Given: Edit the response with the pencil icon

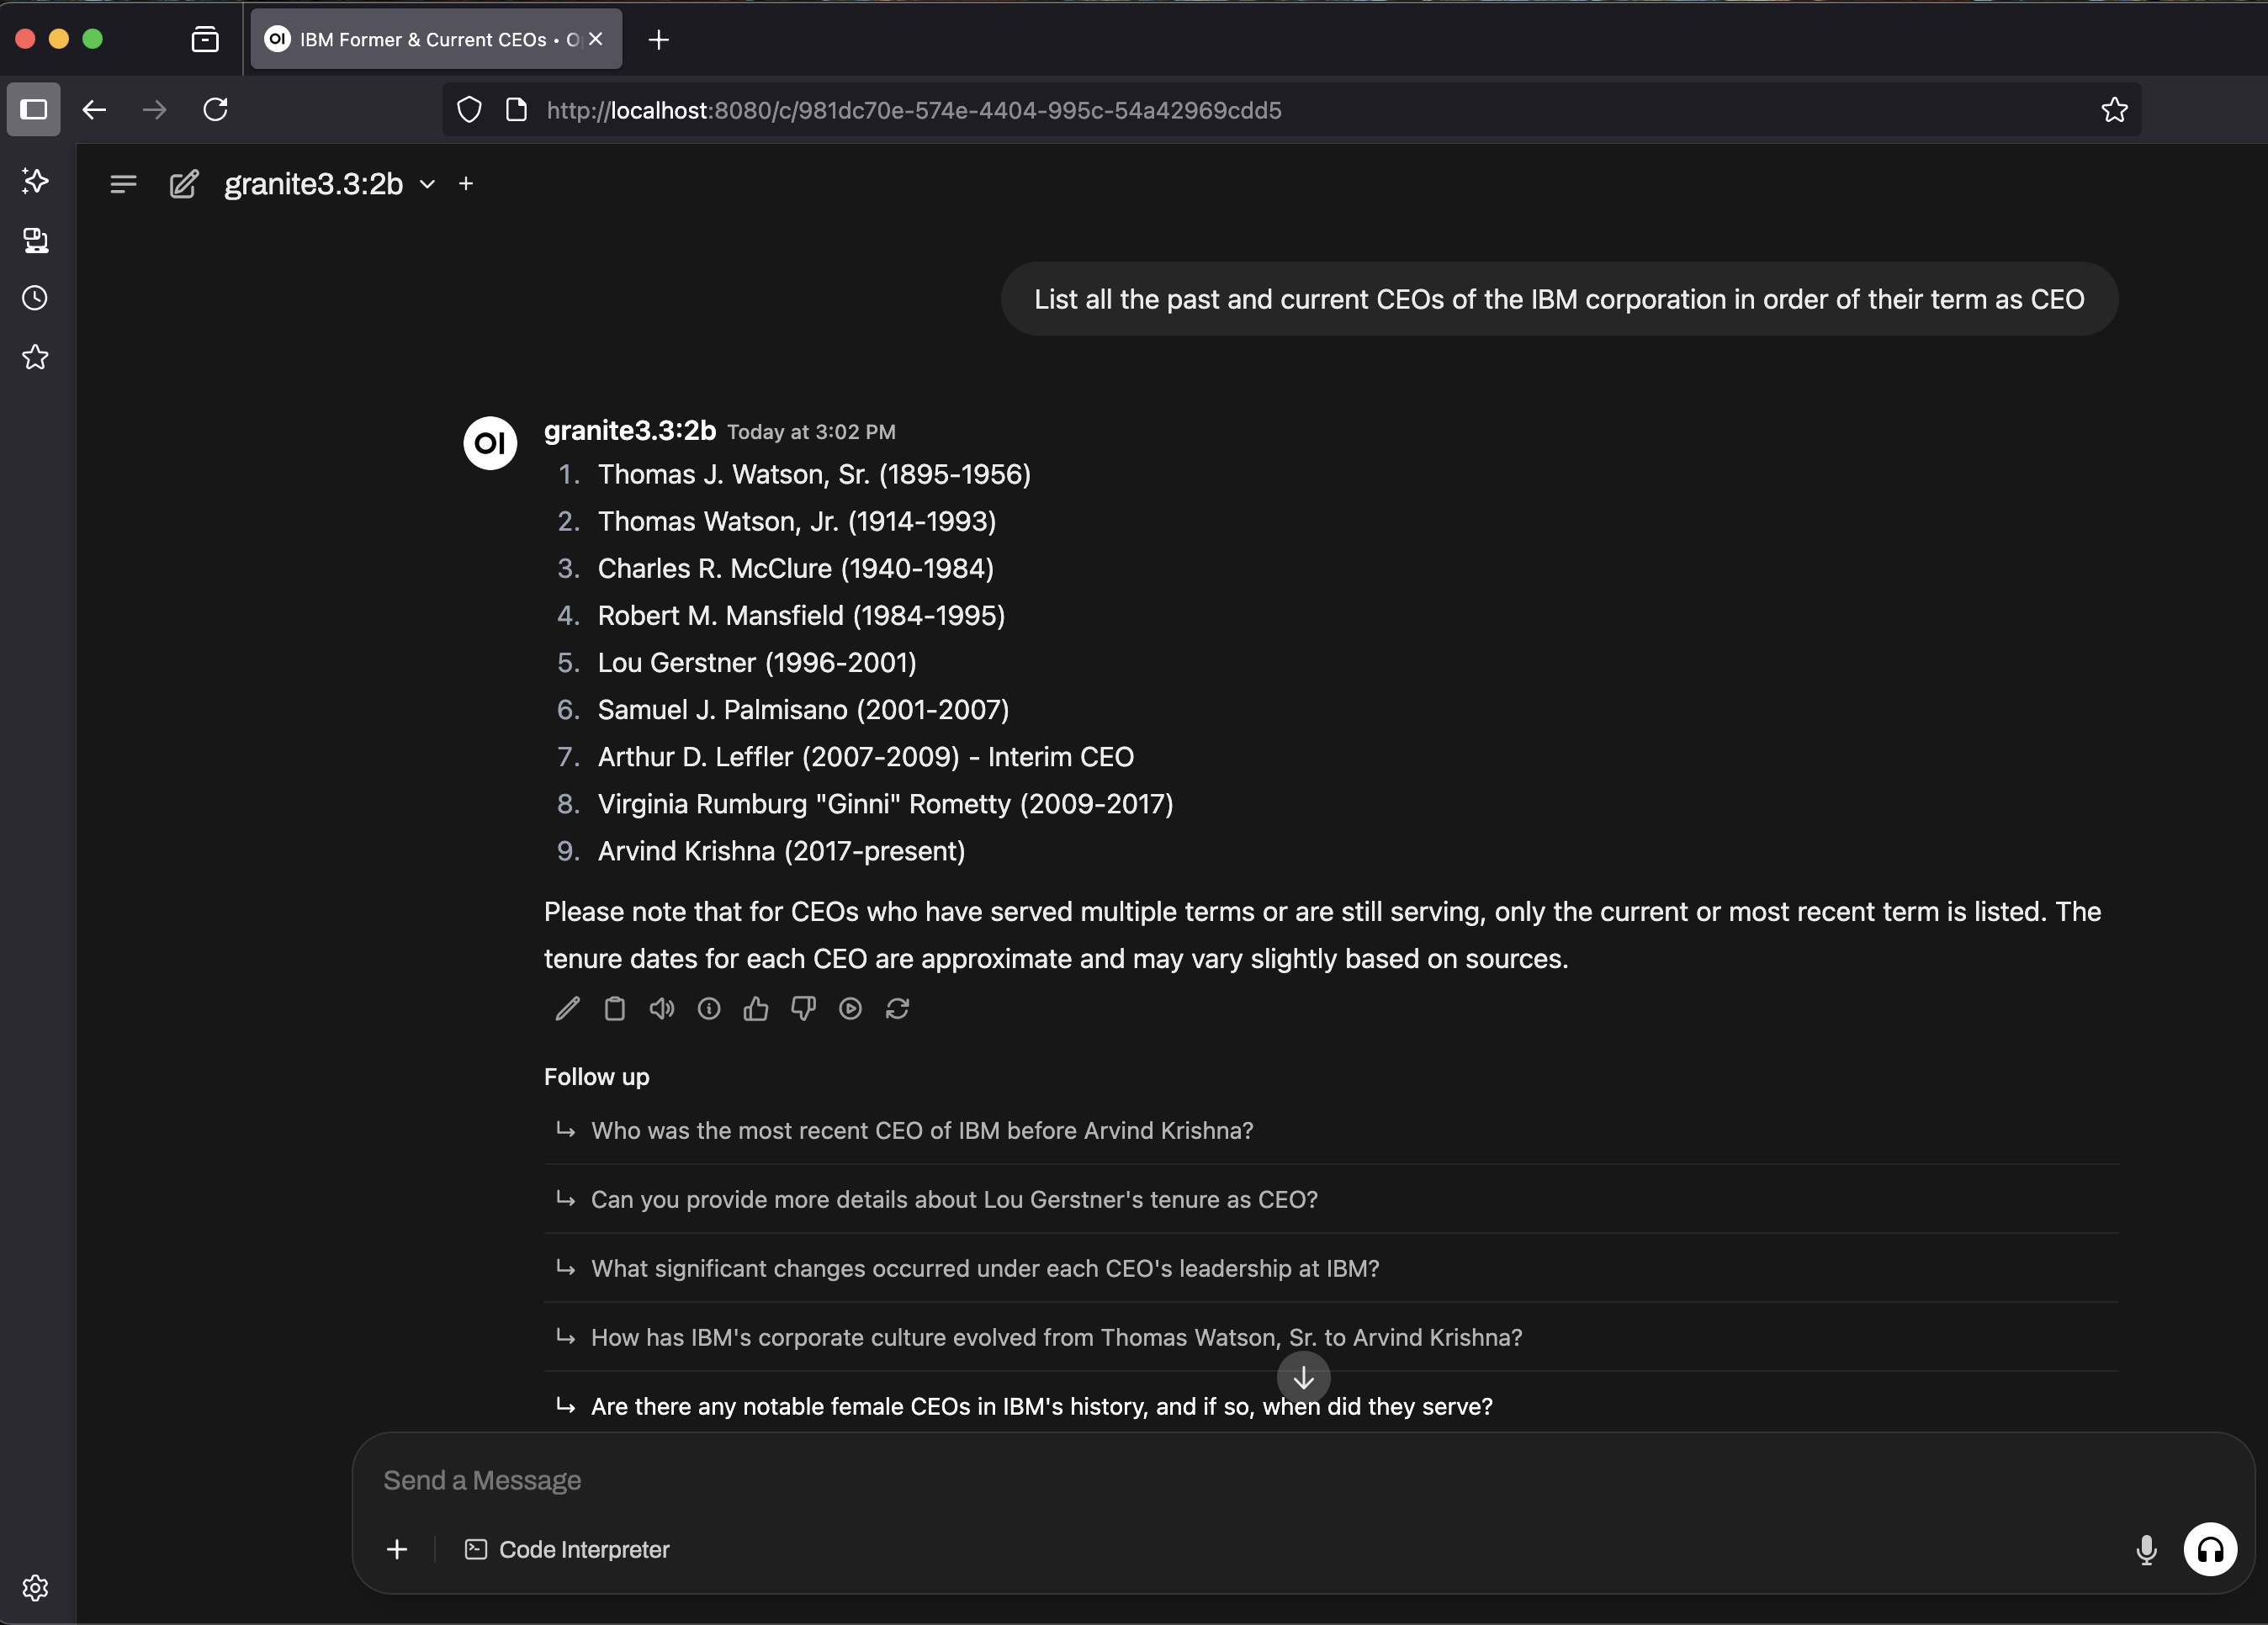Looking at the screenshot, I should click(567, 1009).
